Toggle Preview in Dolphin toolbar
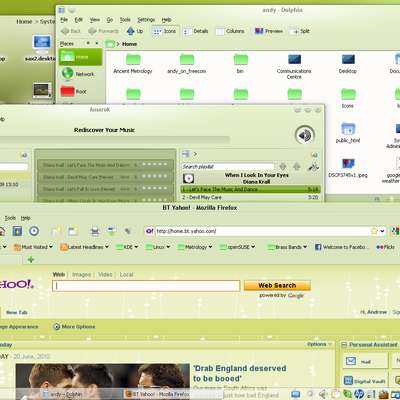400x400 pixels. [x=269, y=31]
